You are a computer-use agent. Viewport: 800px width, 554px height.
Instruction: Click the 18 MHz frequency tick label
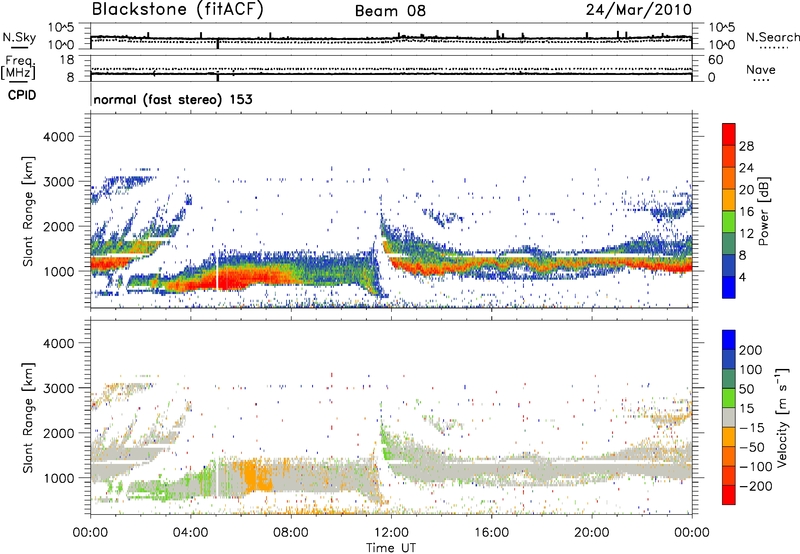pyautogui.click(x=67, y=60)
